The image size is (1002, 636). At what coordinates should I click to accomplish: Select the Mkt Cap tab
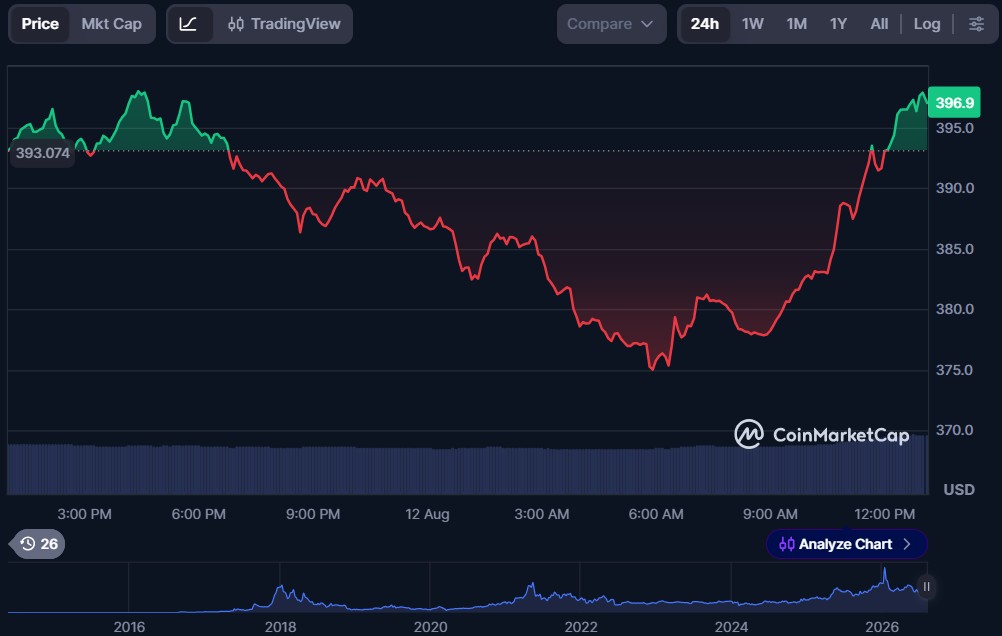click(111, 24)
